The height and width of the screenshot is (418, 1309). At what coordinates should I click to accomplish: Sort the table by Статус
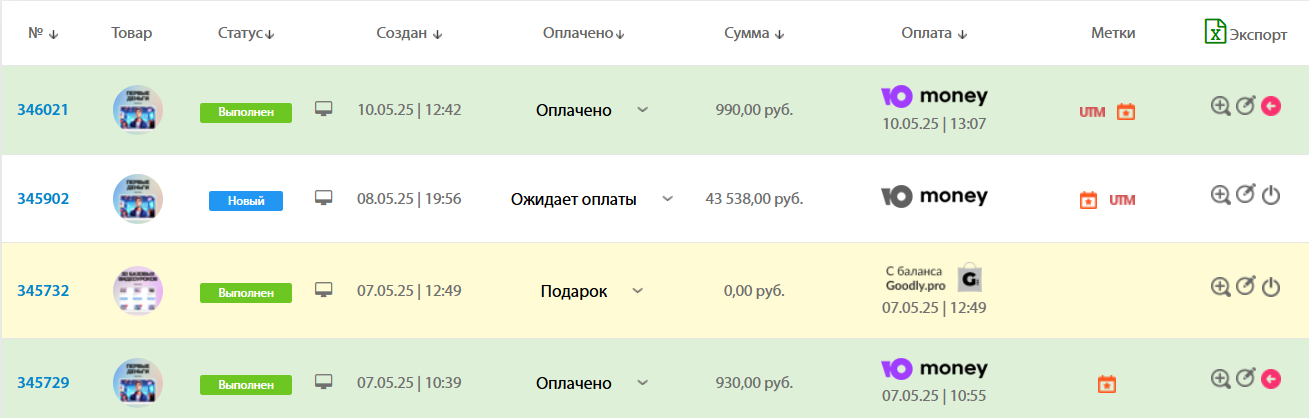coord(246,33)
